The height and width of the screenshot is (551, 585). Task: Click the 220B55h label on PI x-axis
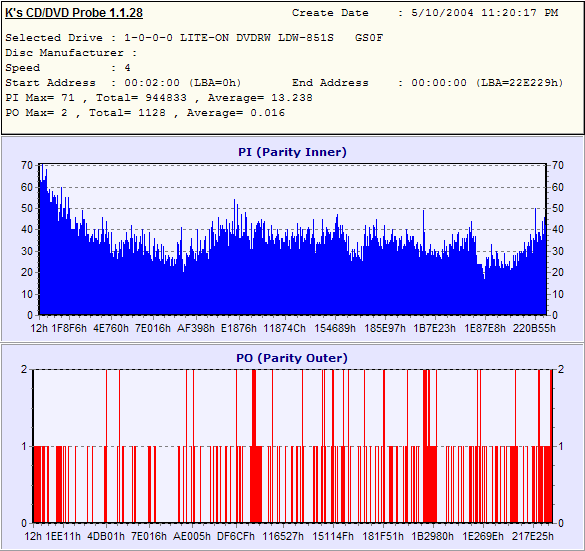click(534, 328)
